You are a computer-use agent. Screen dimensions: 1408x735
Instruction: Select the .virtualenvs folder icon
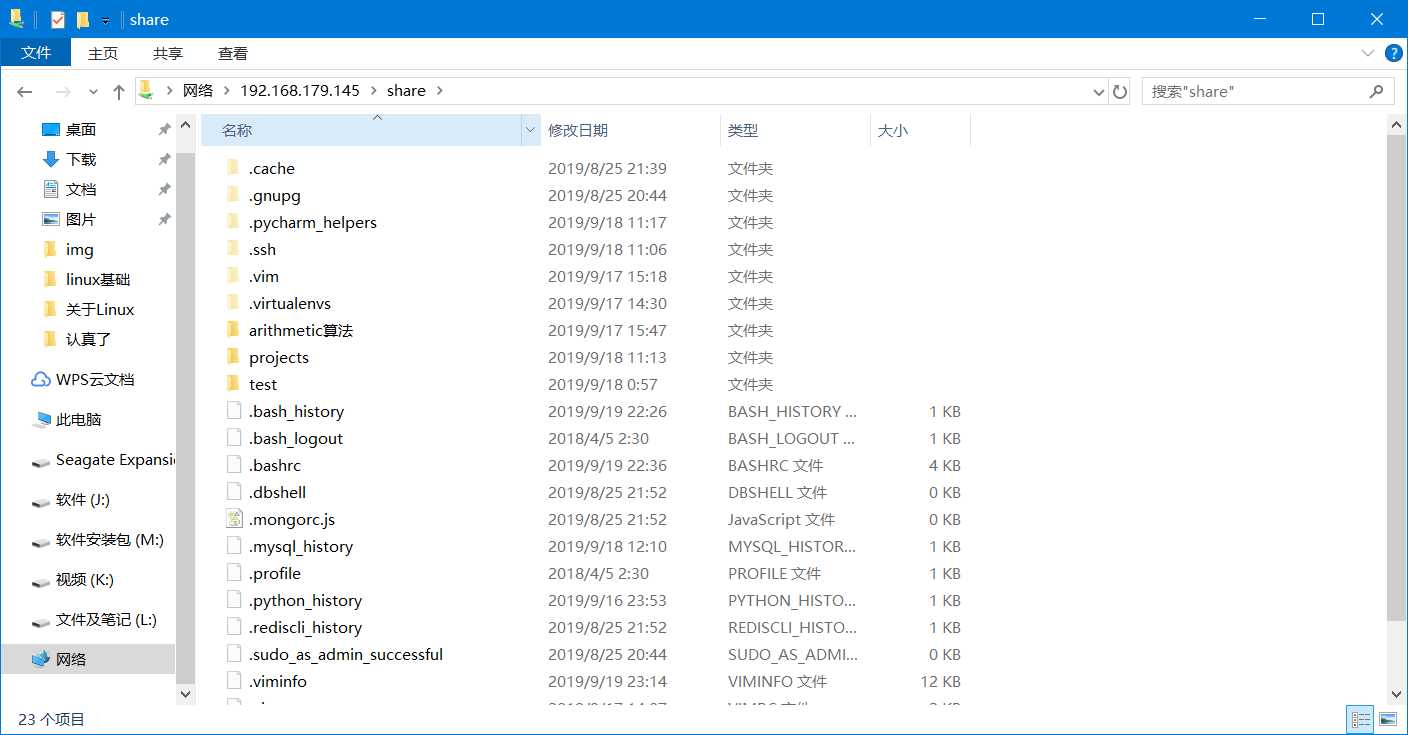coord(233,303)
